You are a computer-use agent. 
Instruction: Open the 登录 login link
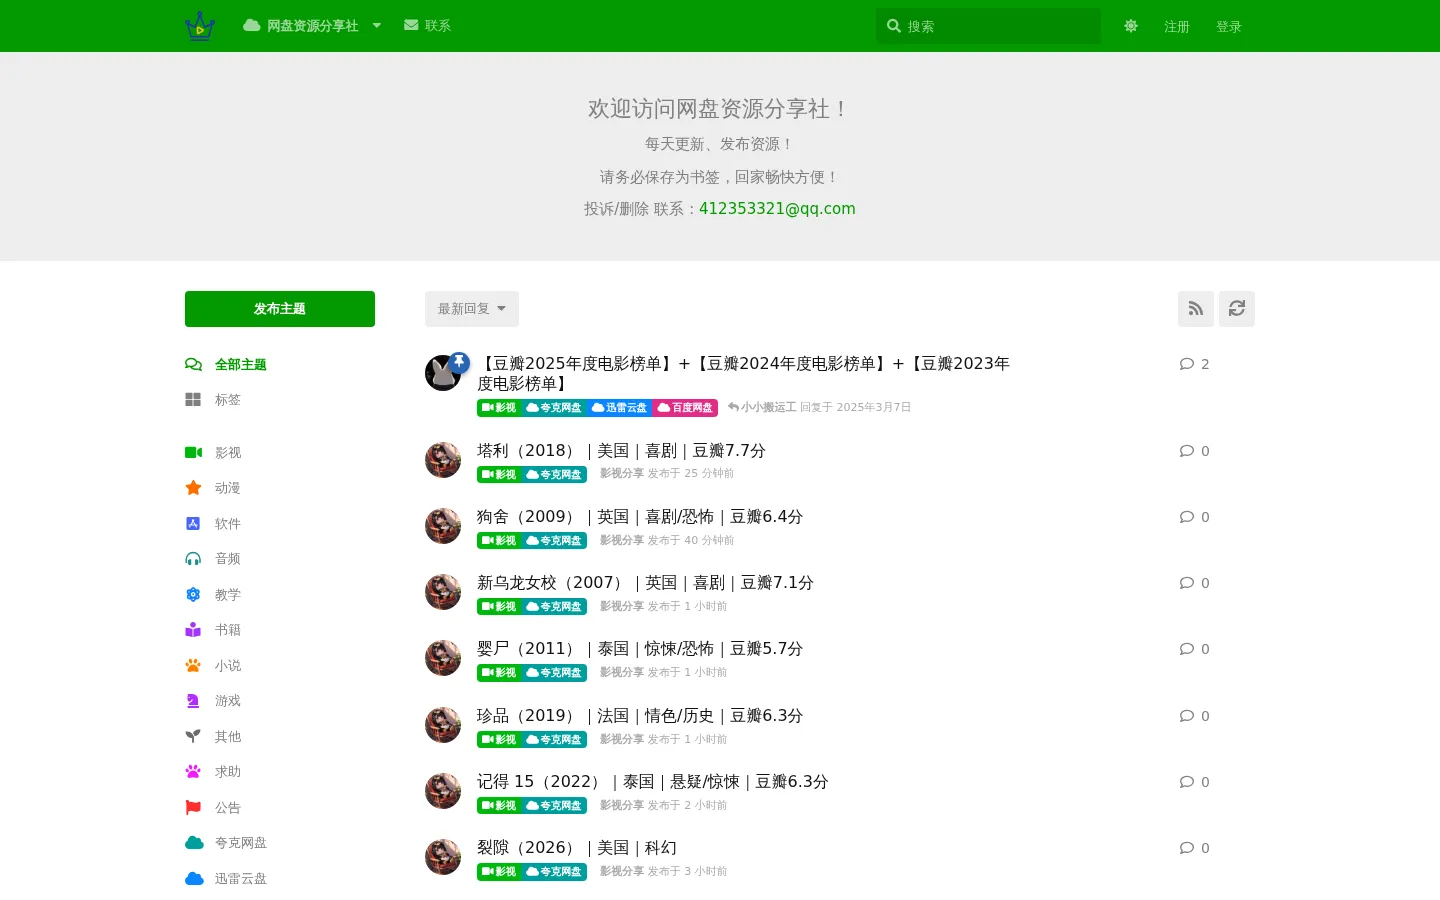tap(1229, 27)
